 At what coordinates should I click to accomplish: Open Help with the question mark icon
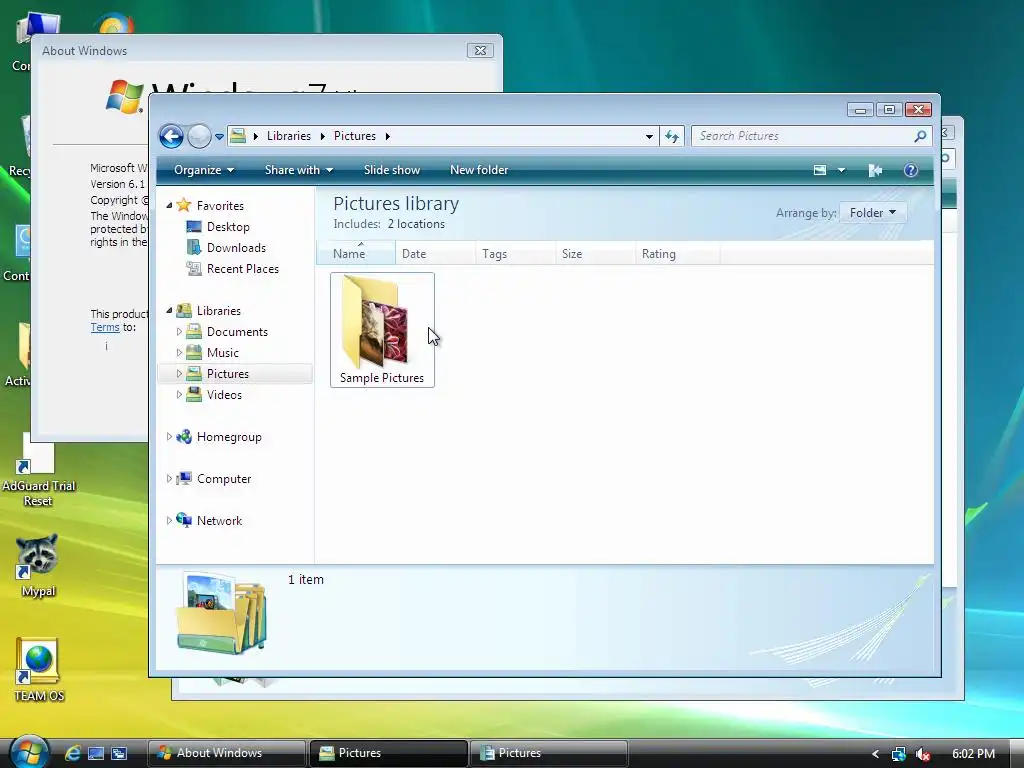(x=910, y=170)
